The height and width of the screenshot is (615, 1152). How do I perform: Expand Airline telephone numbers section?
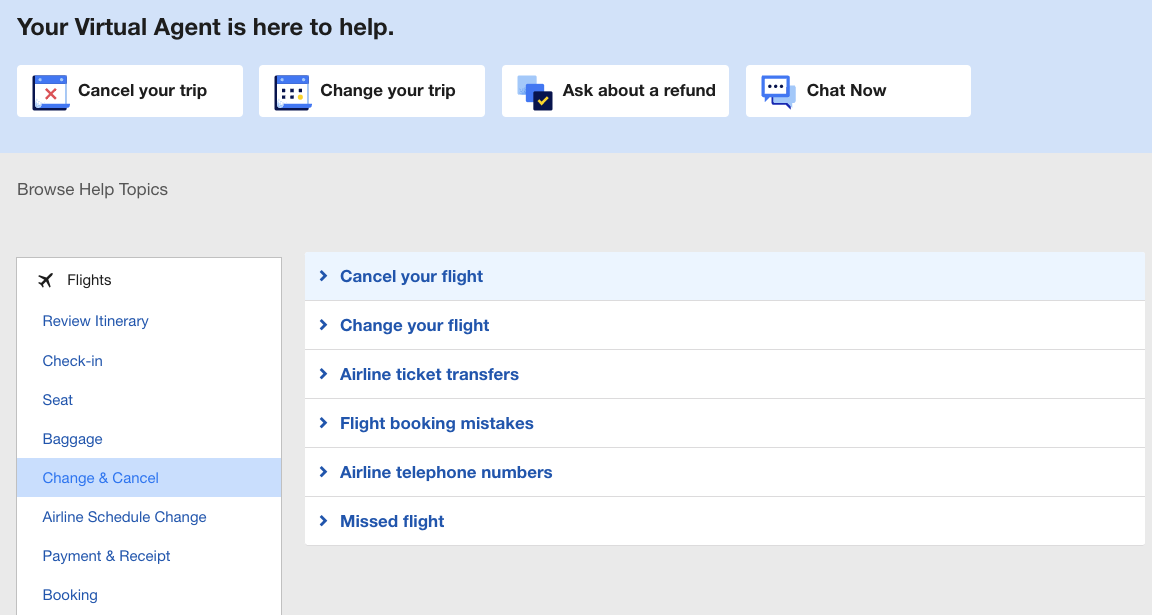click(445, 472)
